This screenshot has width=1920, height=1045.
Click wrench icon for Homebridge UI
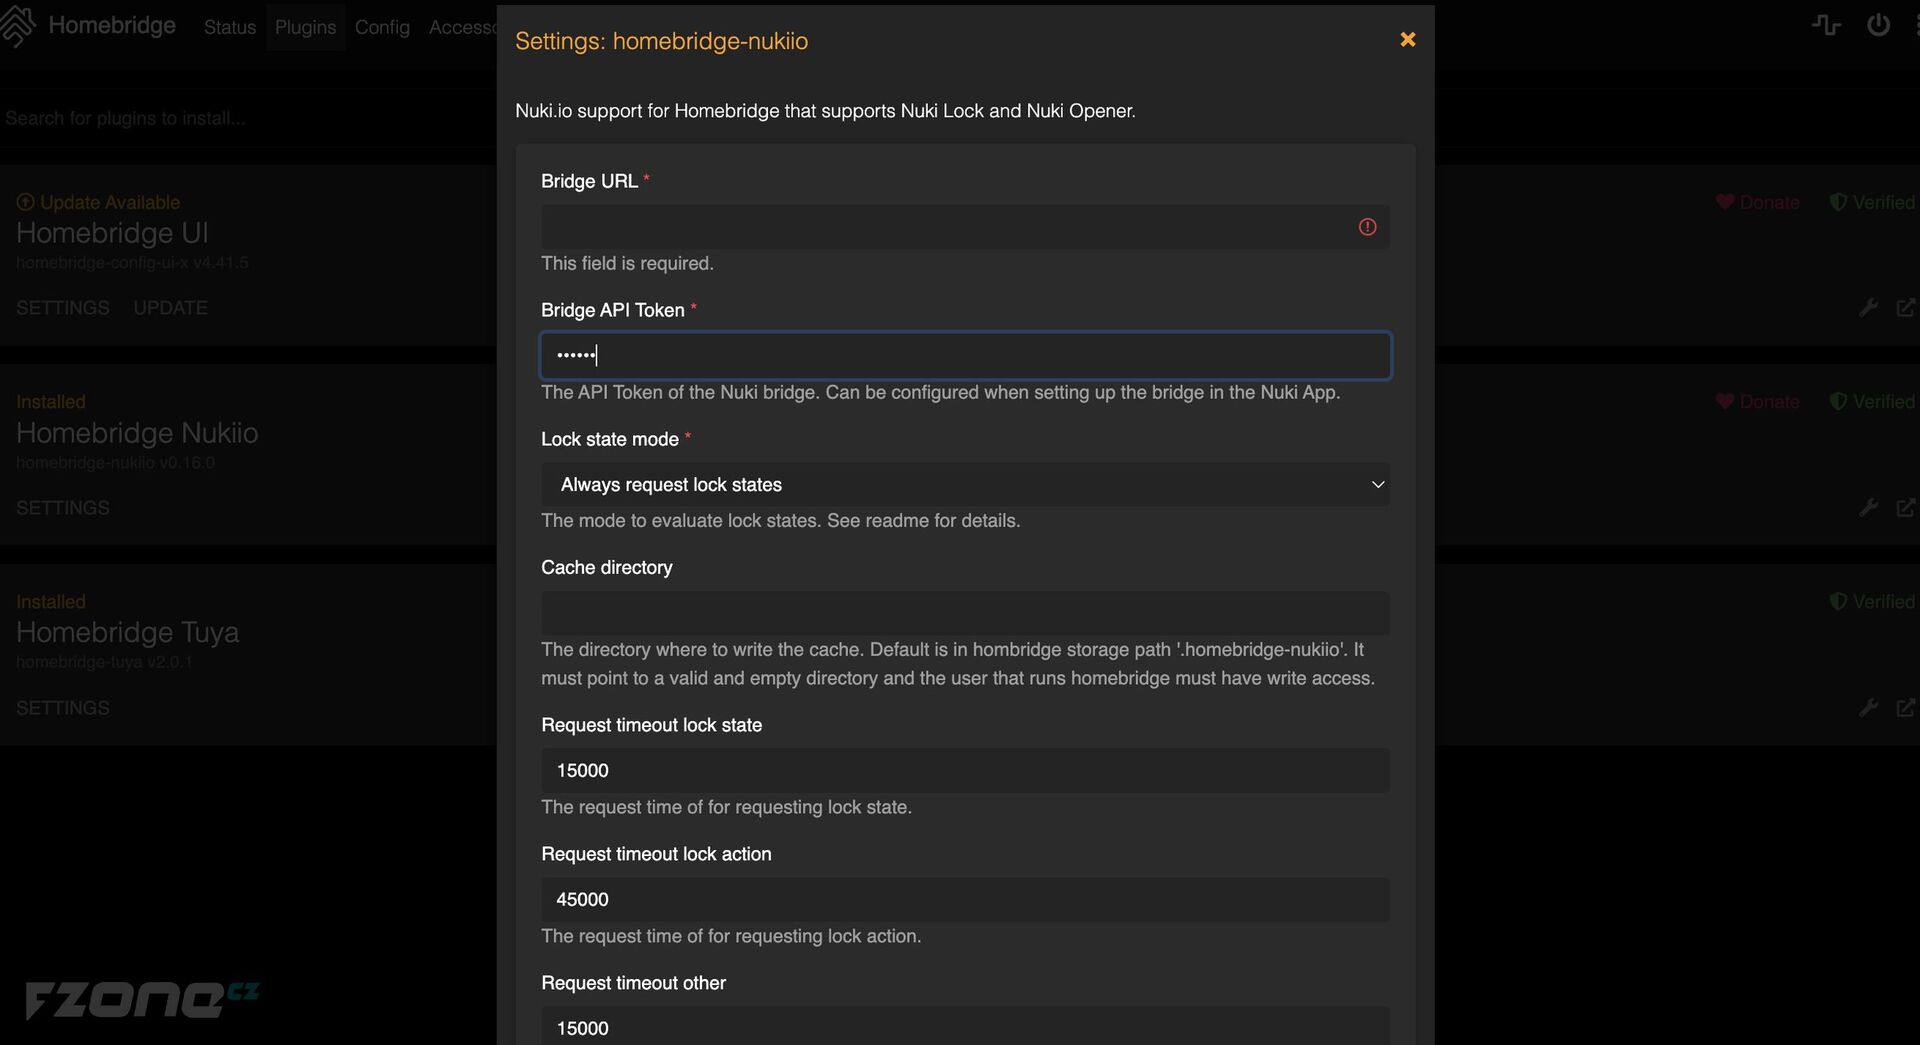click(x=1868, y=308)
